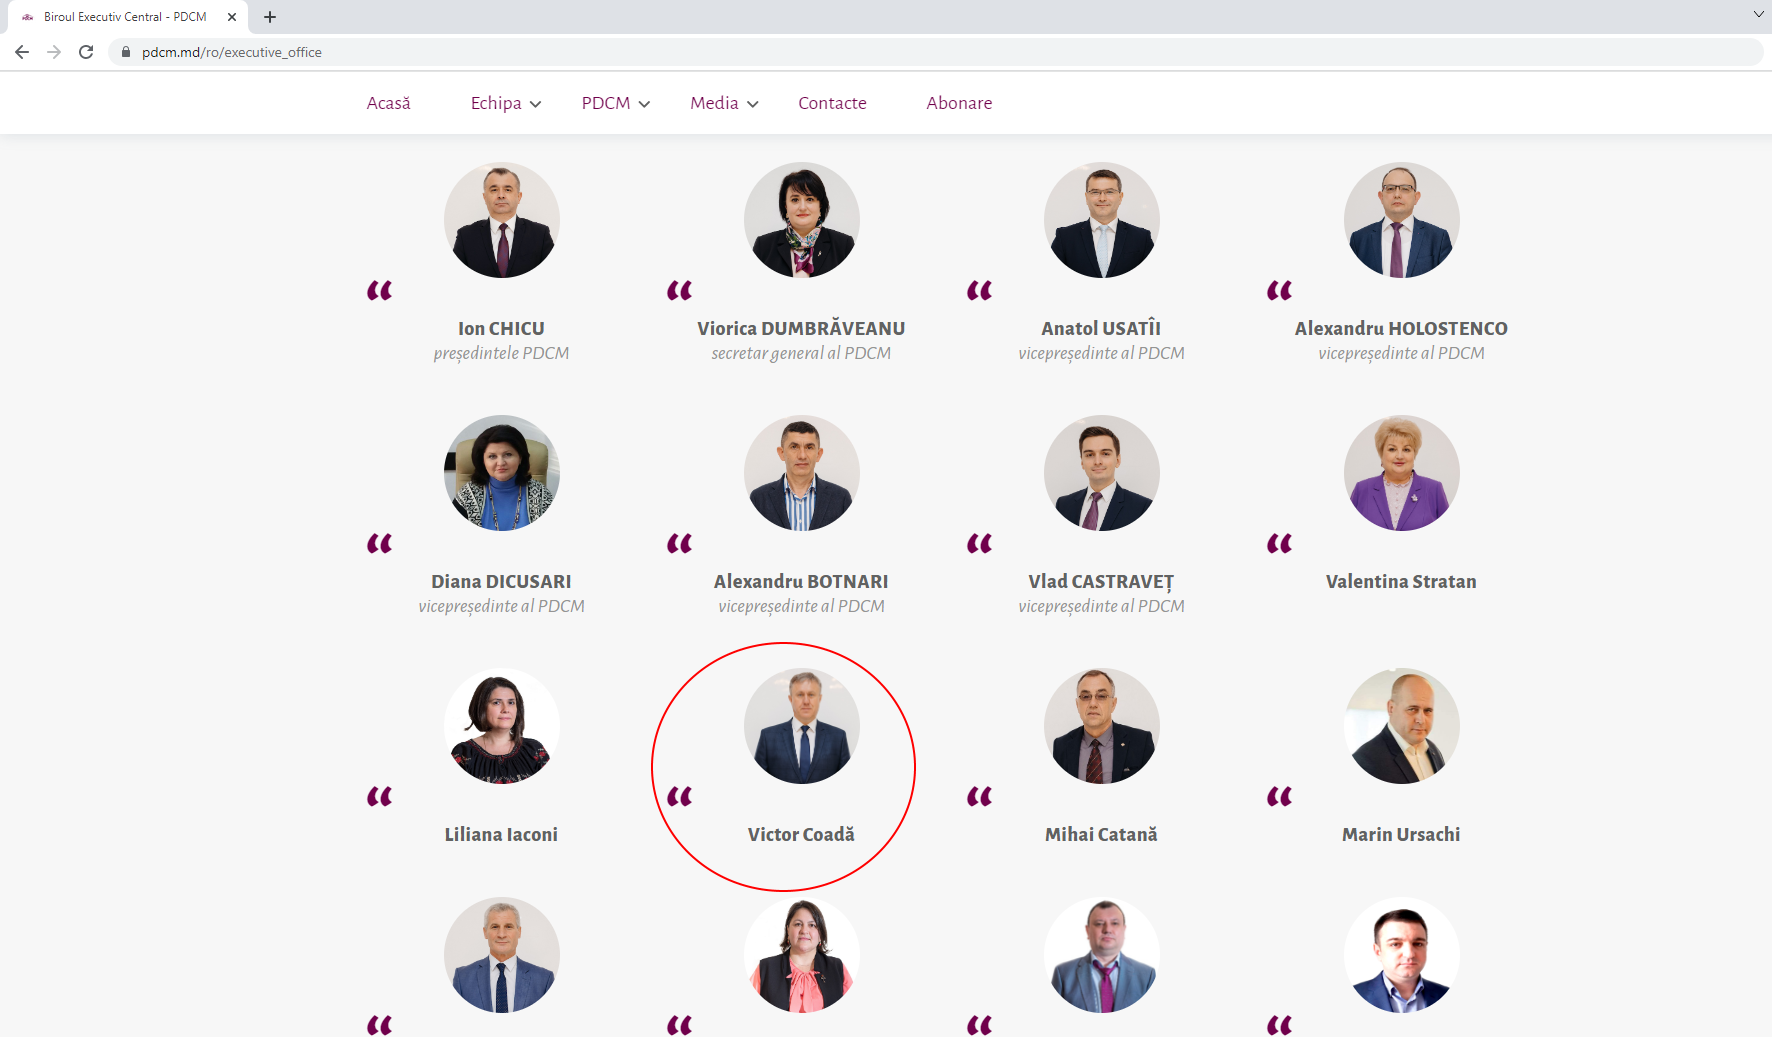Click quote mark beside Ion CHICU
1772x1037 pixels.
(x=380, y=291)
